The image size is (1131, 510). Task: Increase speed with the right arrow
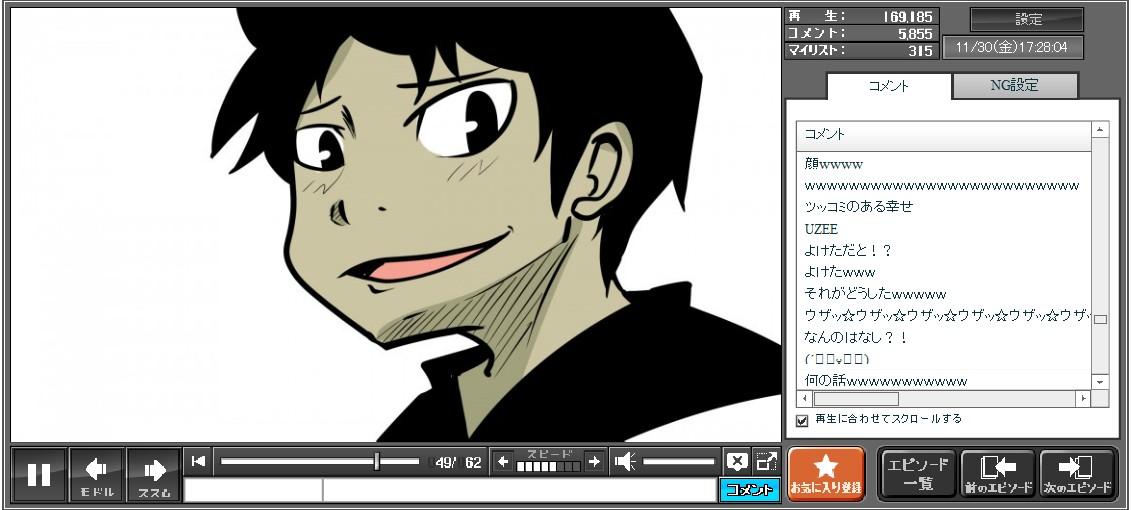[x=594, y=461]
